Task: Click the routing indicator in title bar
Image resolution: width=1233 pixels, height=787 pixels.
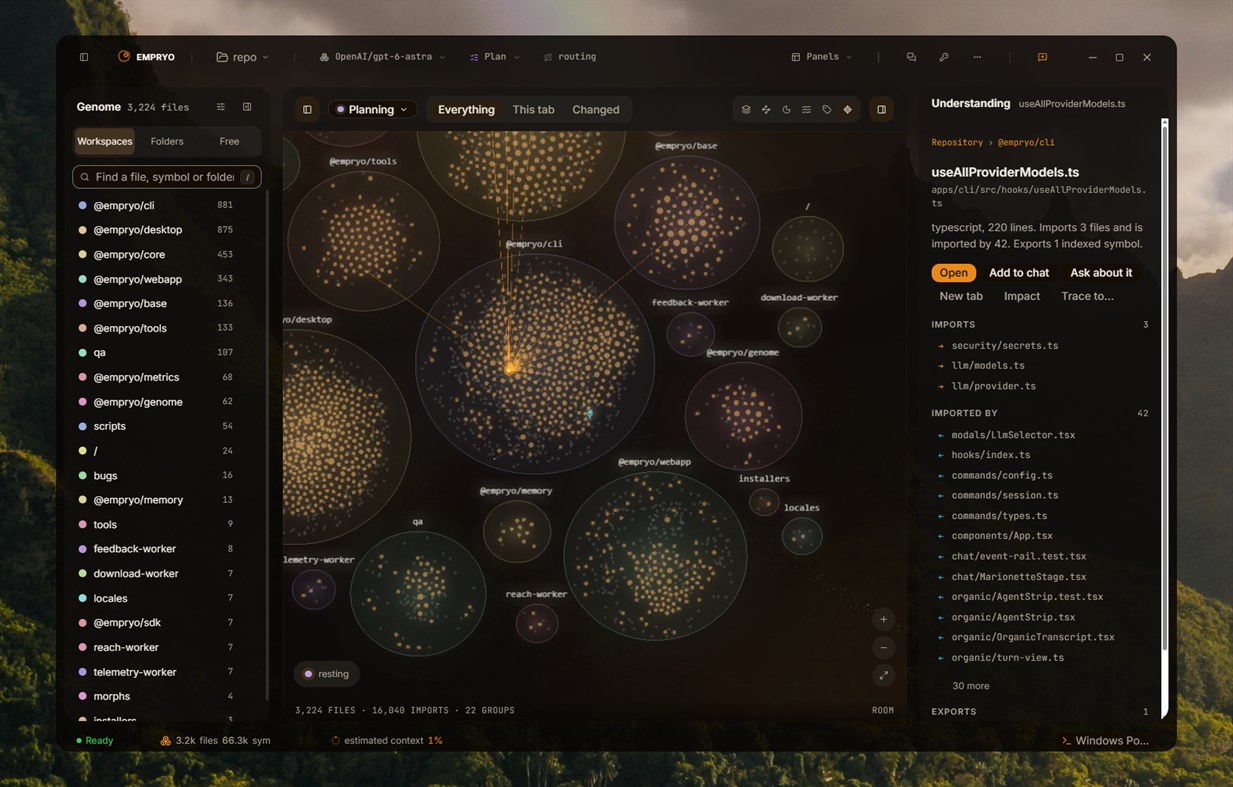Action: point(570,57)
